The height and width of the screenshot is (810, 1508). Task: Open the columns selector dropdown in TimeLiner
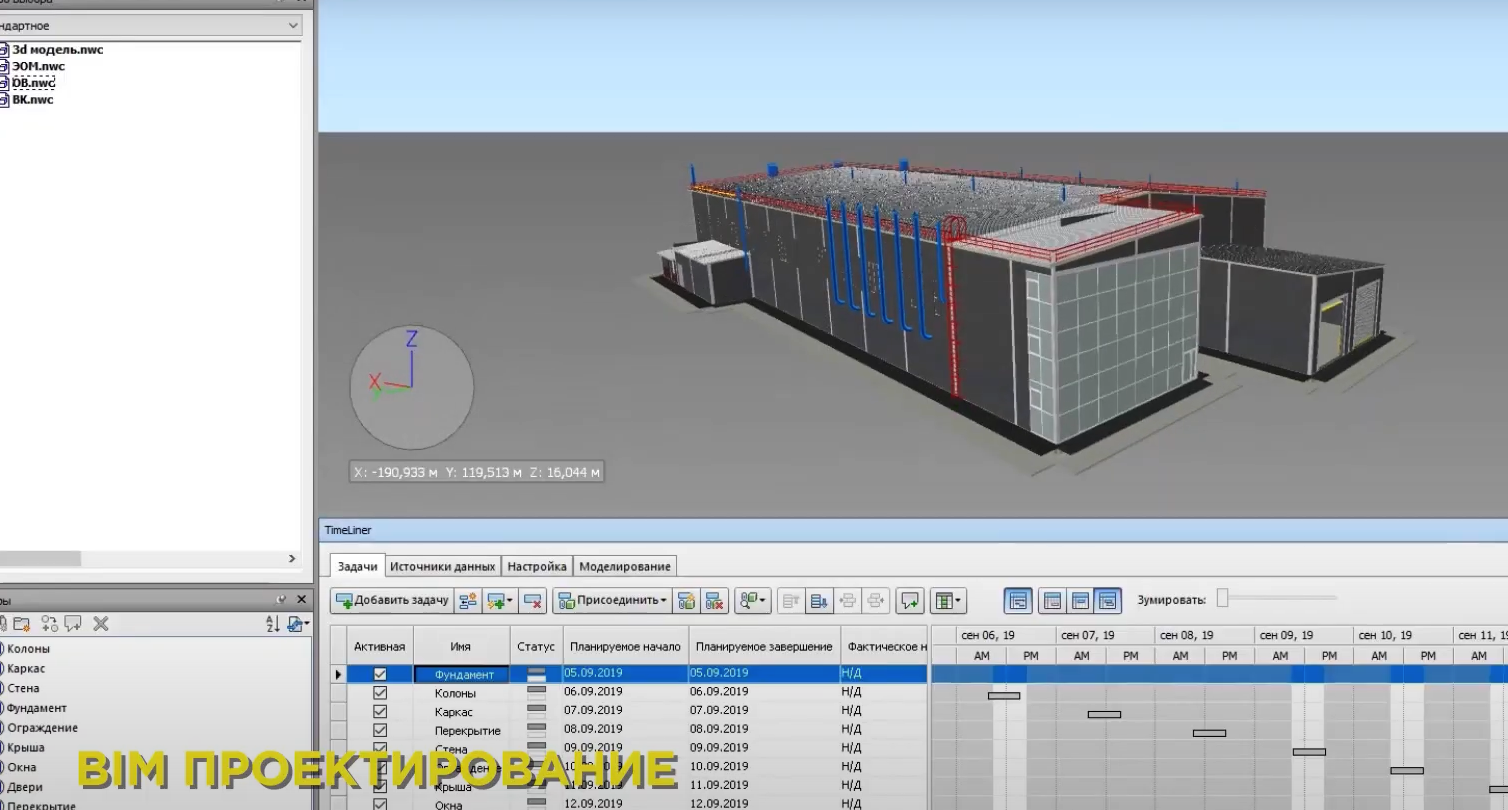click(944, 600)
